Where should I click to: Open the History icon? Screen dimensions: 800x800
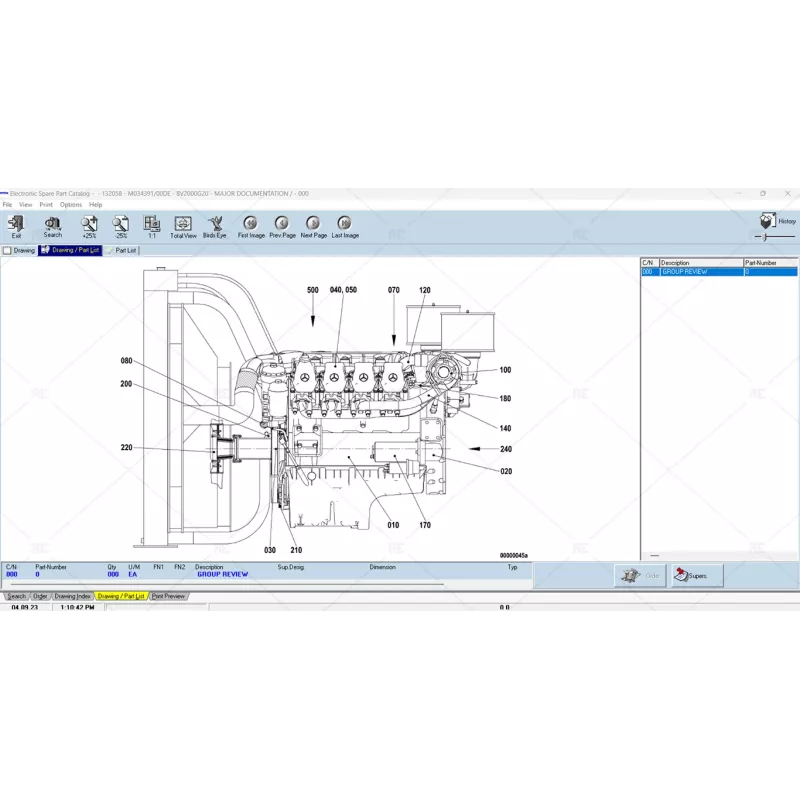[x=769, y=220]
